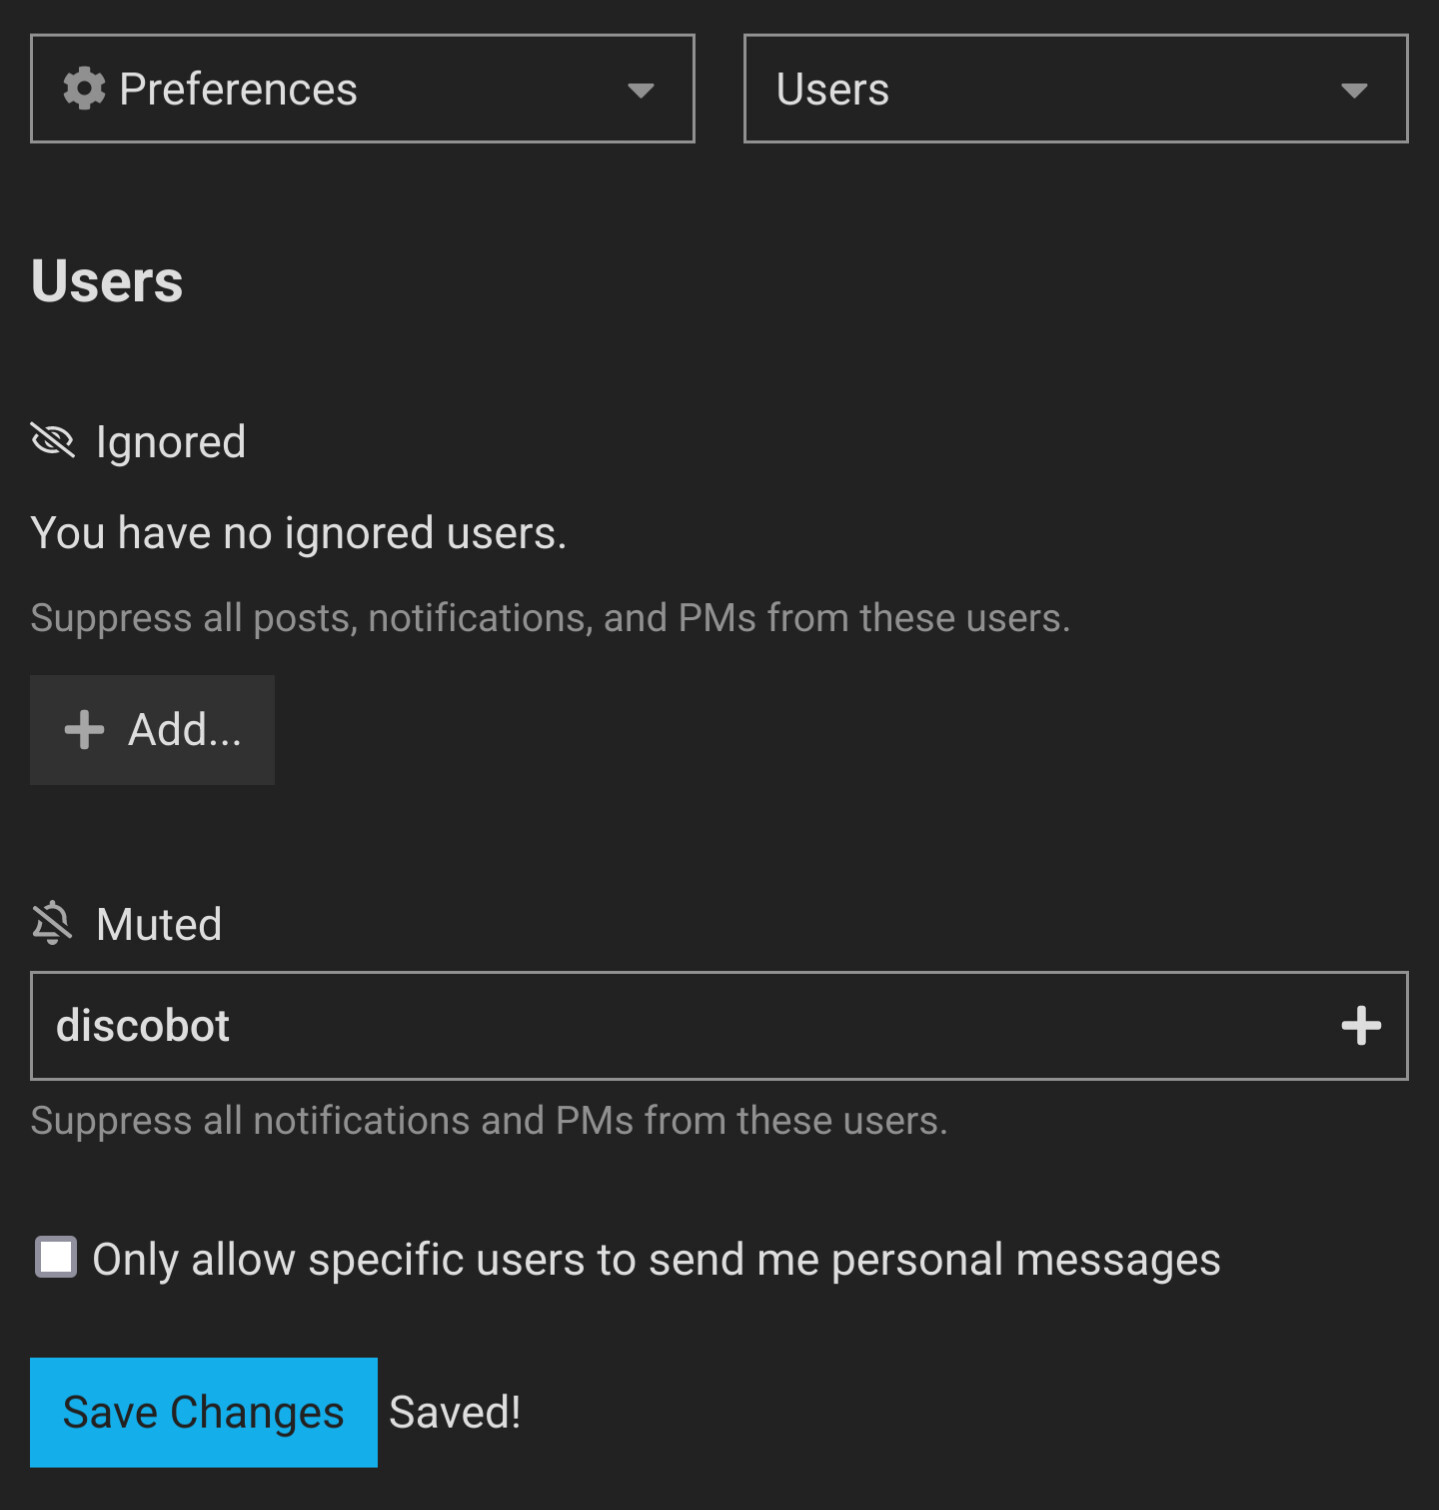Image resolution: width=1439 pixels, height=1510 pixels.
Task: Click the plus icon in muted users field
Action: pyautogui.click(x=1361, y=1026)
